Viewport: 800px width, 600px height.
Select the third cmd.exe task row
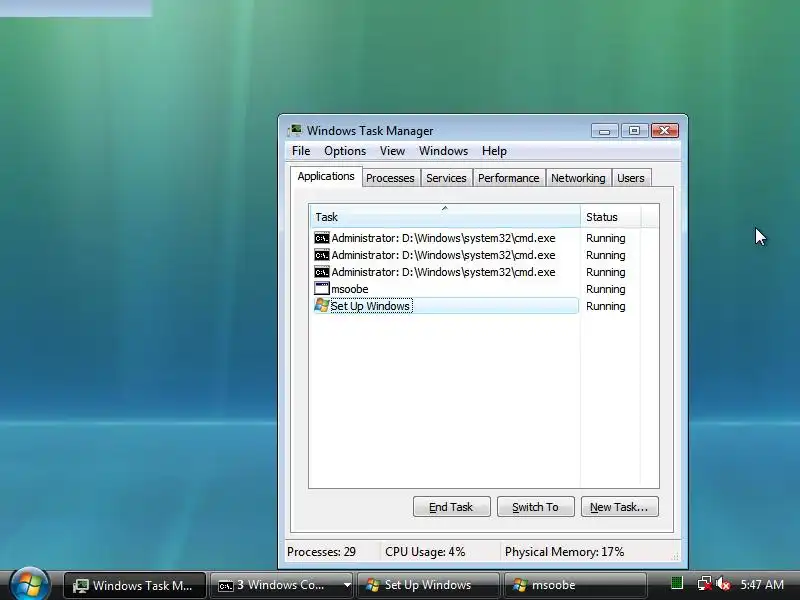click(445, 272)
